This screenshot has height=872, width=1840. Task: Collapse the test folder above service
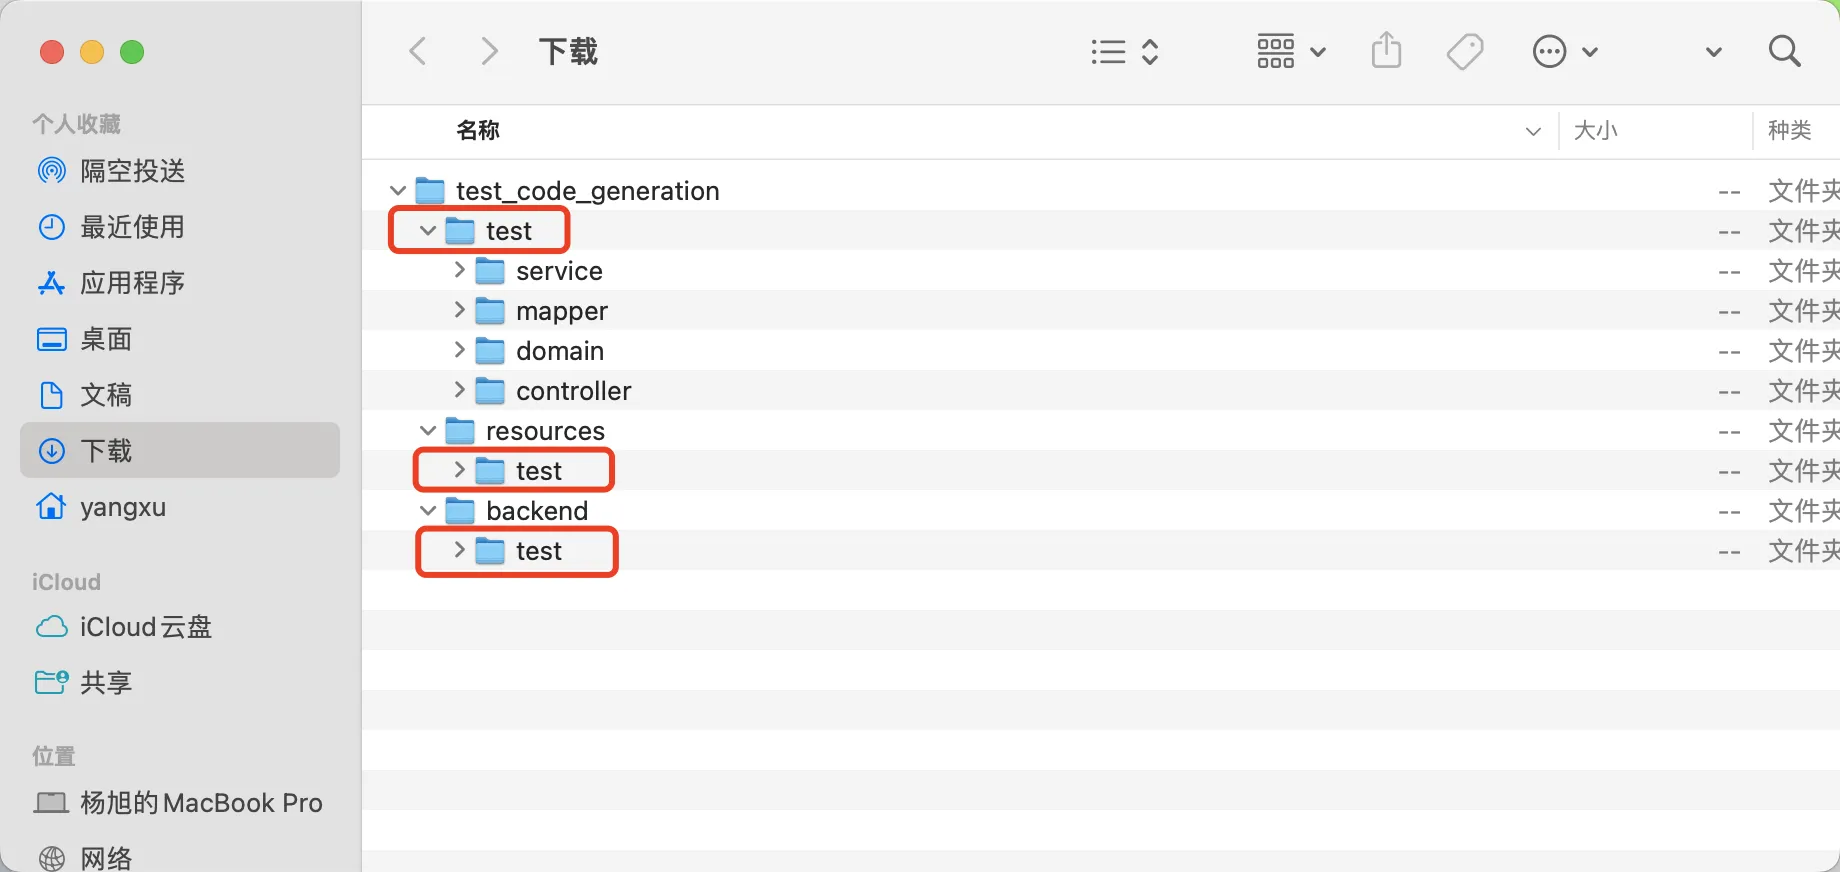point(428,230)
